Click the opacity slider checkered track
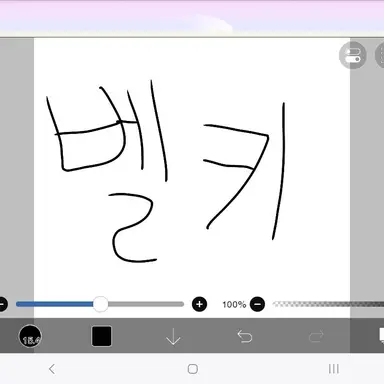The image size is (384, 384). click(328, 304)
